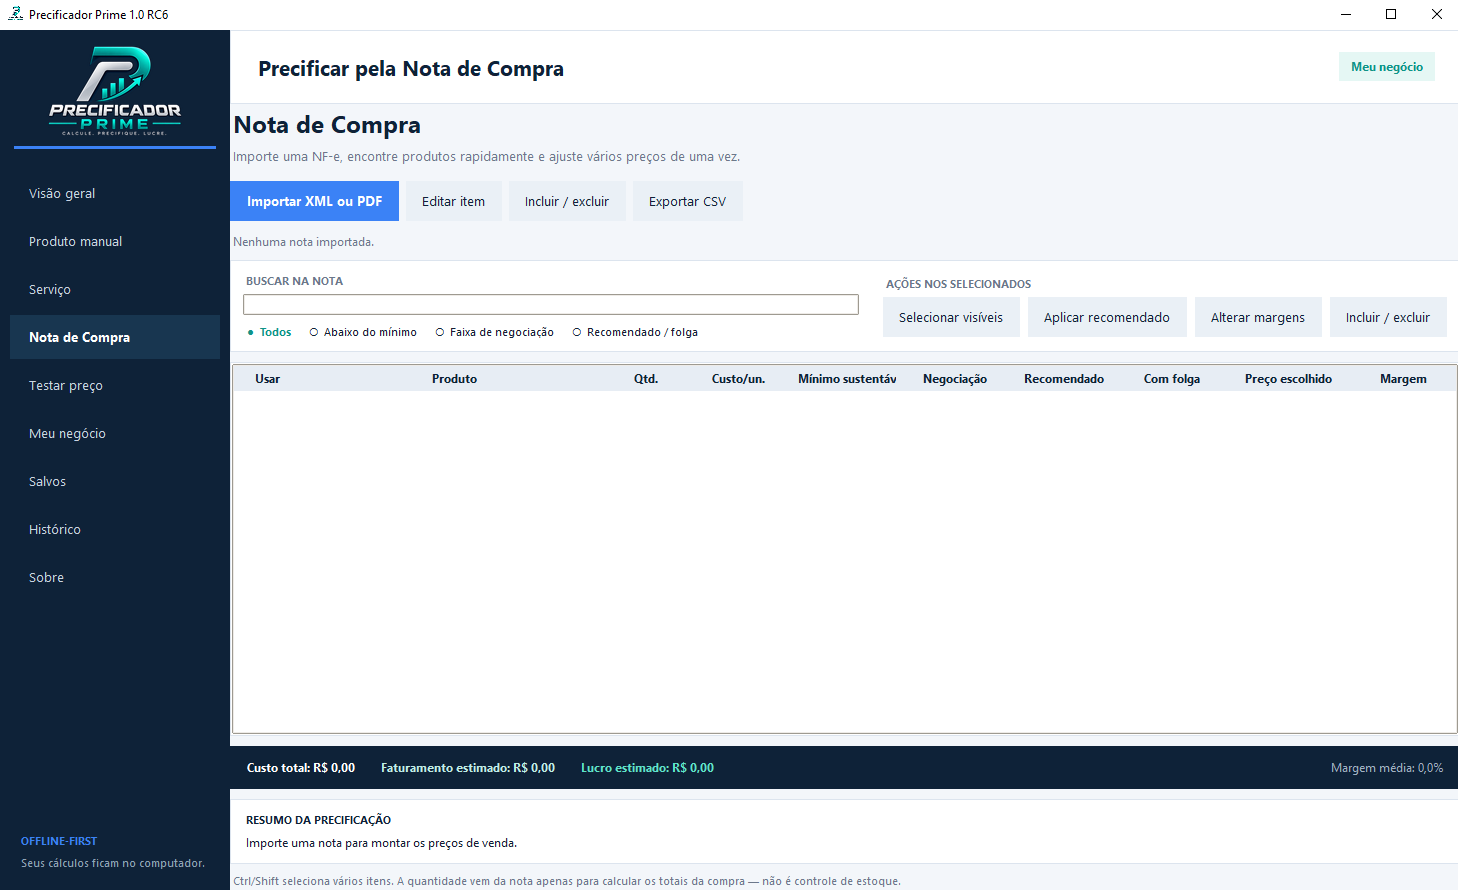The width and height of the screenshot is (1458, 890).
Task: Select the Faixa de negociação filter
Action: tap(495, 332)
